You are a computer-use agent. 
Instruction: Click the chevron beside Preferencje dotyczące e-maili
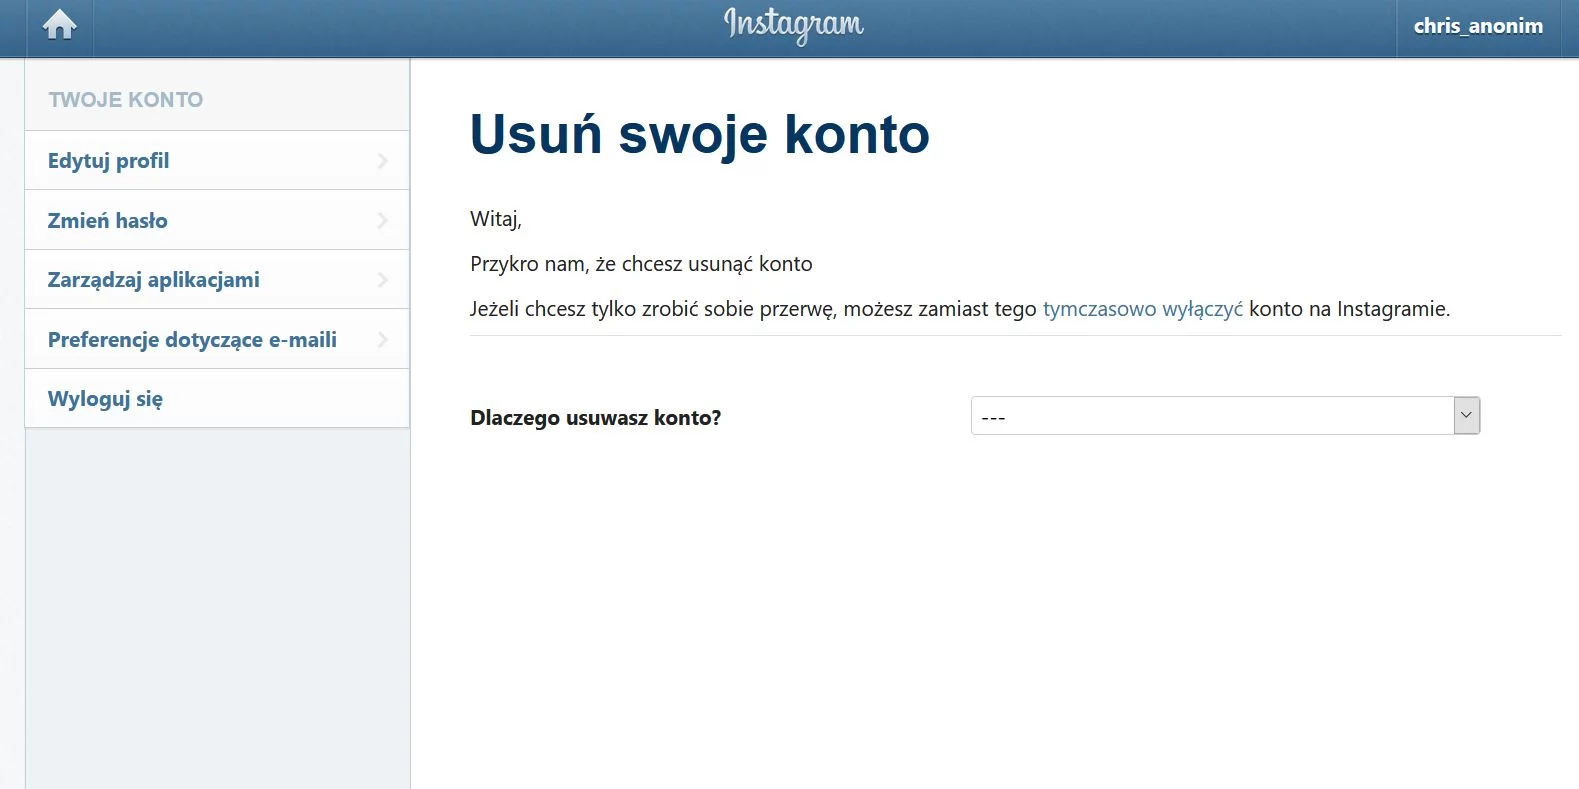point(382,340)
